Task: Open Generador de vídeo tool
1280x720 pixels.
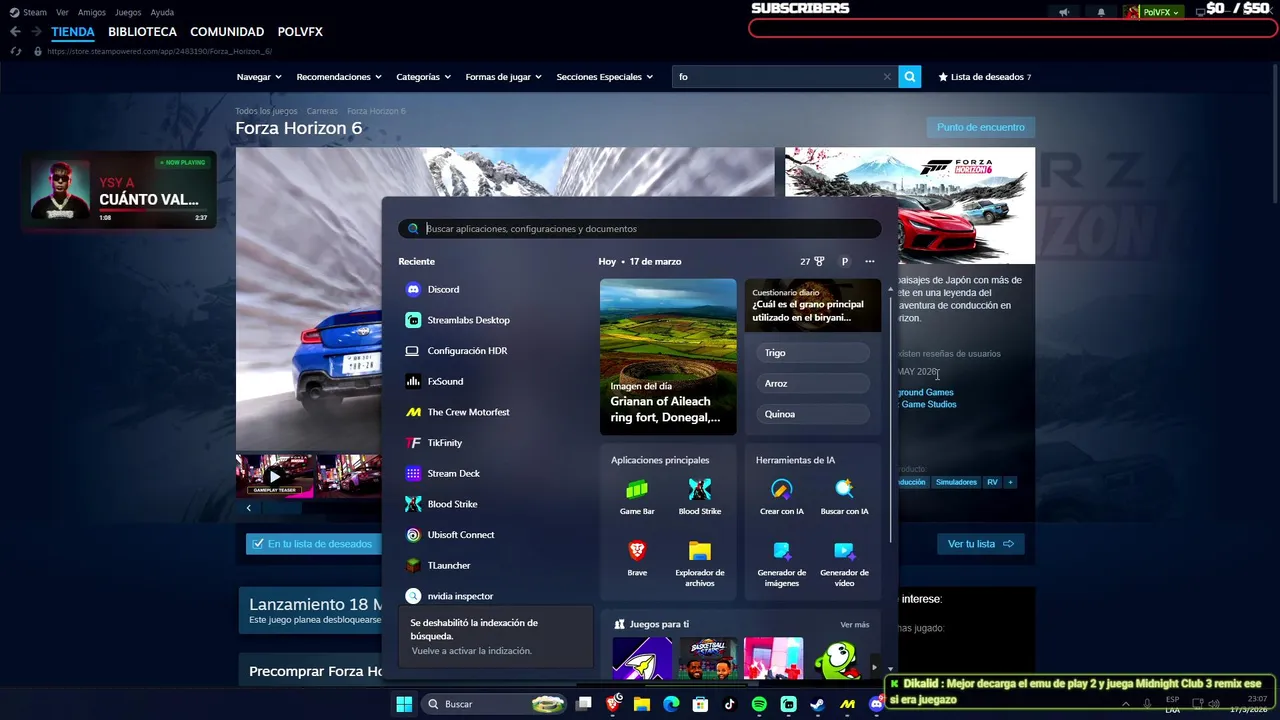Action: tap(844, 563)
